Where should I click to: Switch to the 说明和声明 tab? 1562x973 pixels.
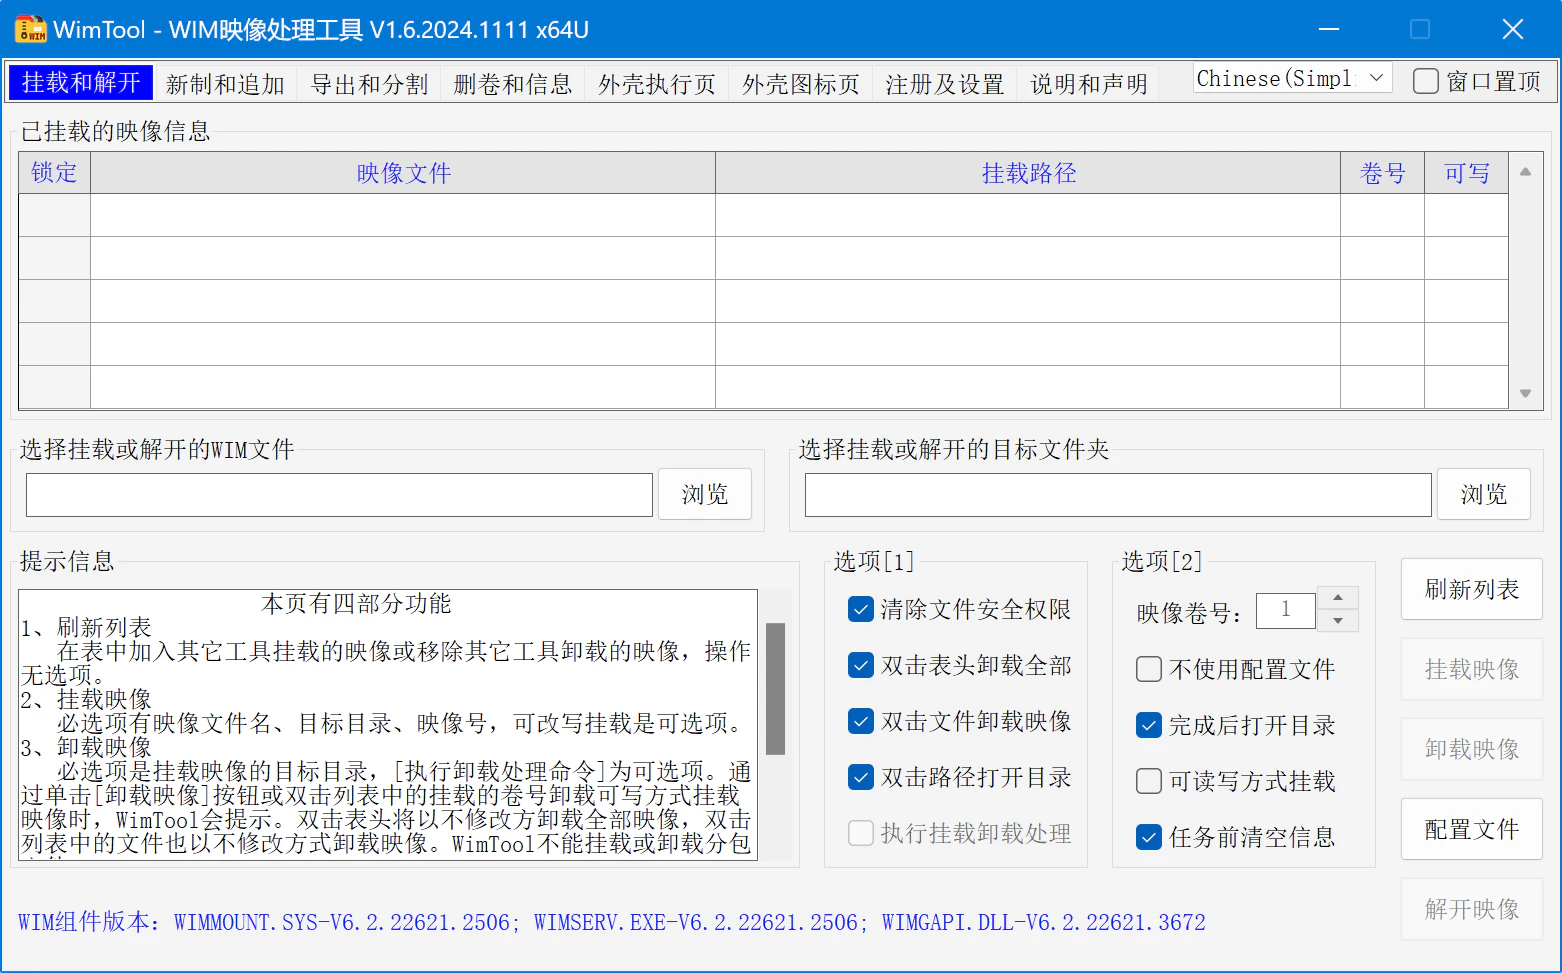1088,84
